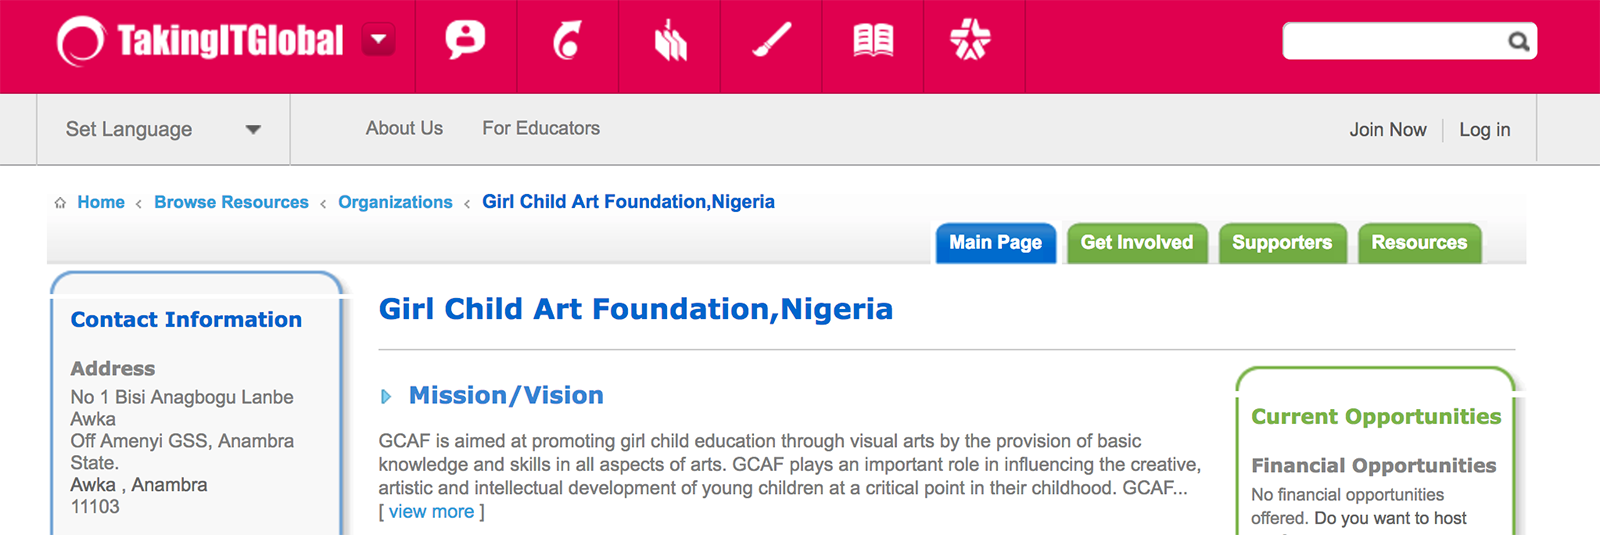Image resolution: width=1600 pixels, height=535 pixels.
Task: Select the paintbrush icon in header
Action: (771, 41)
